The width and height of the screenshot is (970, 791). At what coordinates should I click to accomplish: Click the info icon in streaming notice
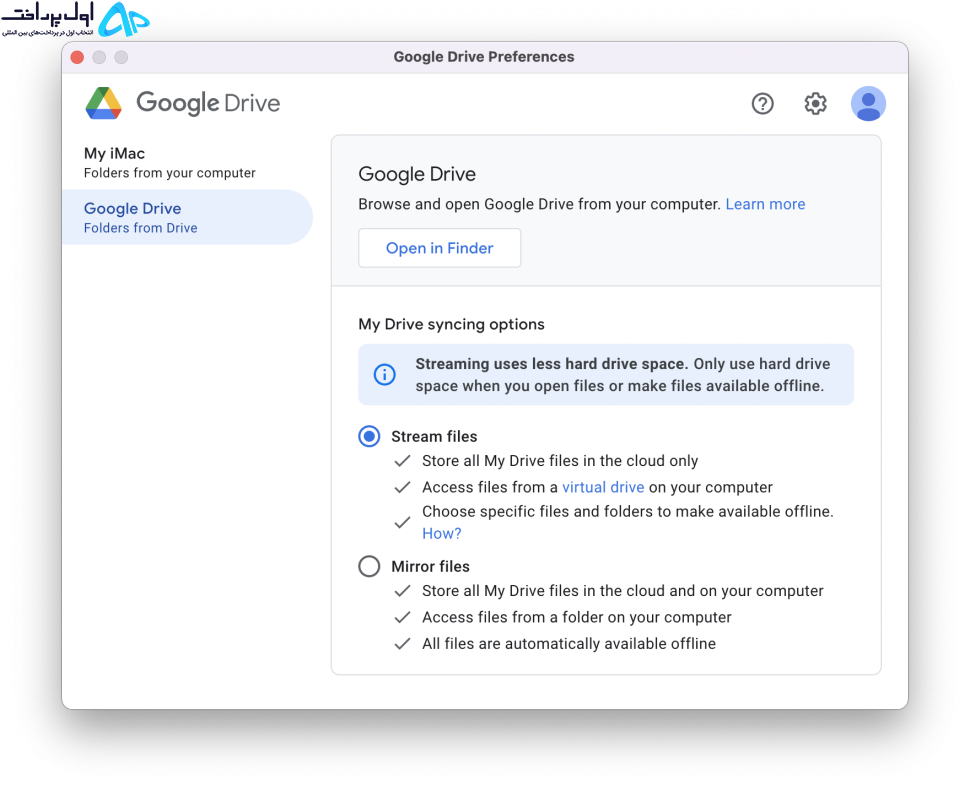click(384, 374)
